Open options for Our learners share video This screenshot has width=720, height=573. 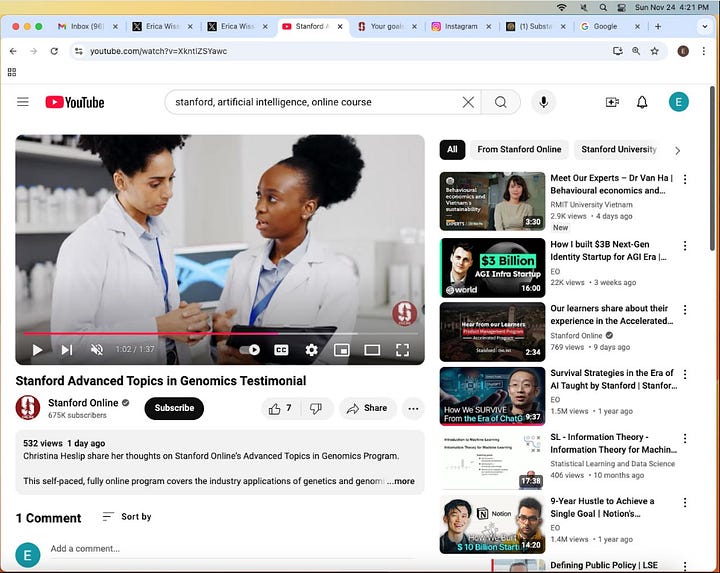(x=685, y=310)
